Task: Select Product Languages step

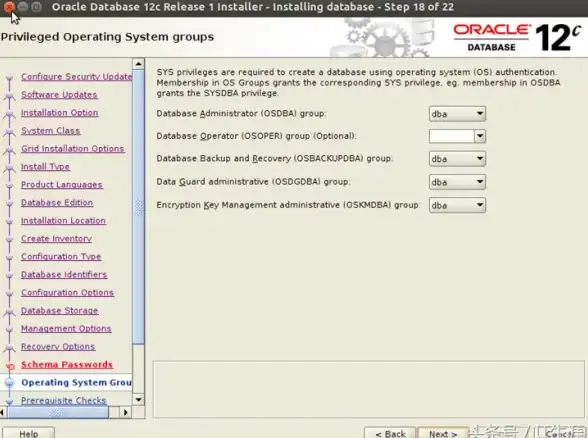Action: pyautogui.click(x=62, y=184)
